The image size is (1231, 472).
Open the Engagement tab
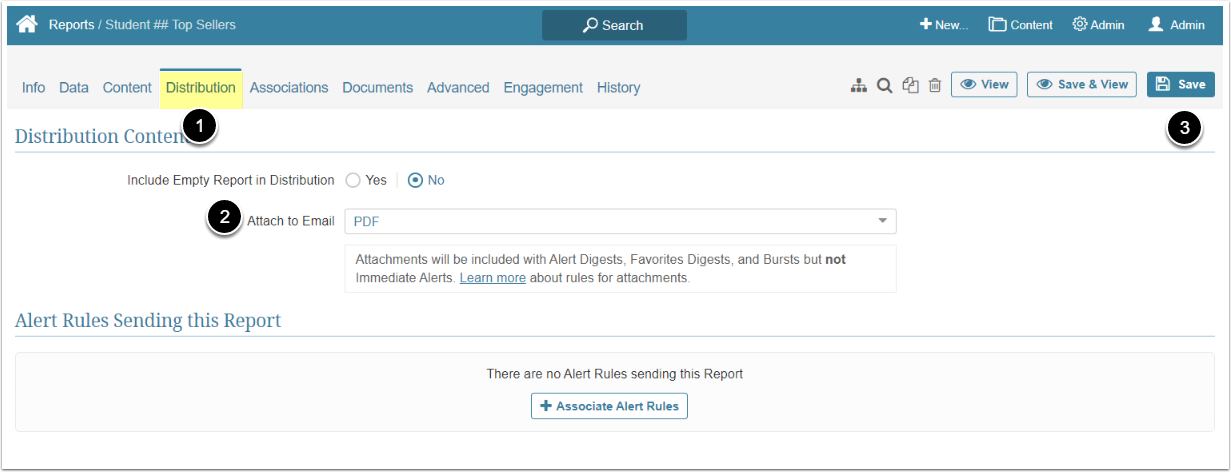pos(543,88)
